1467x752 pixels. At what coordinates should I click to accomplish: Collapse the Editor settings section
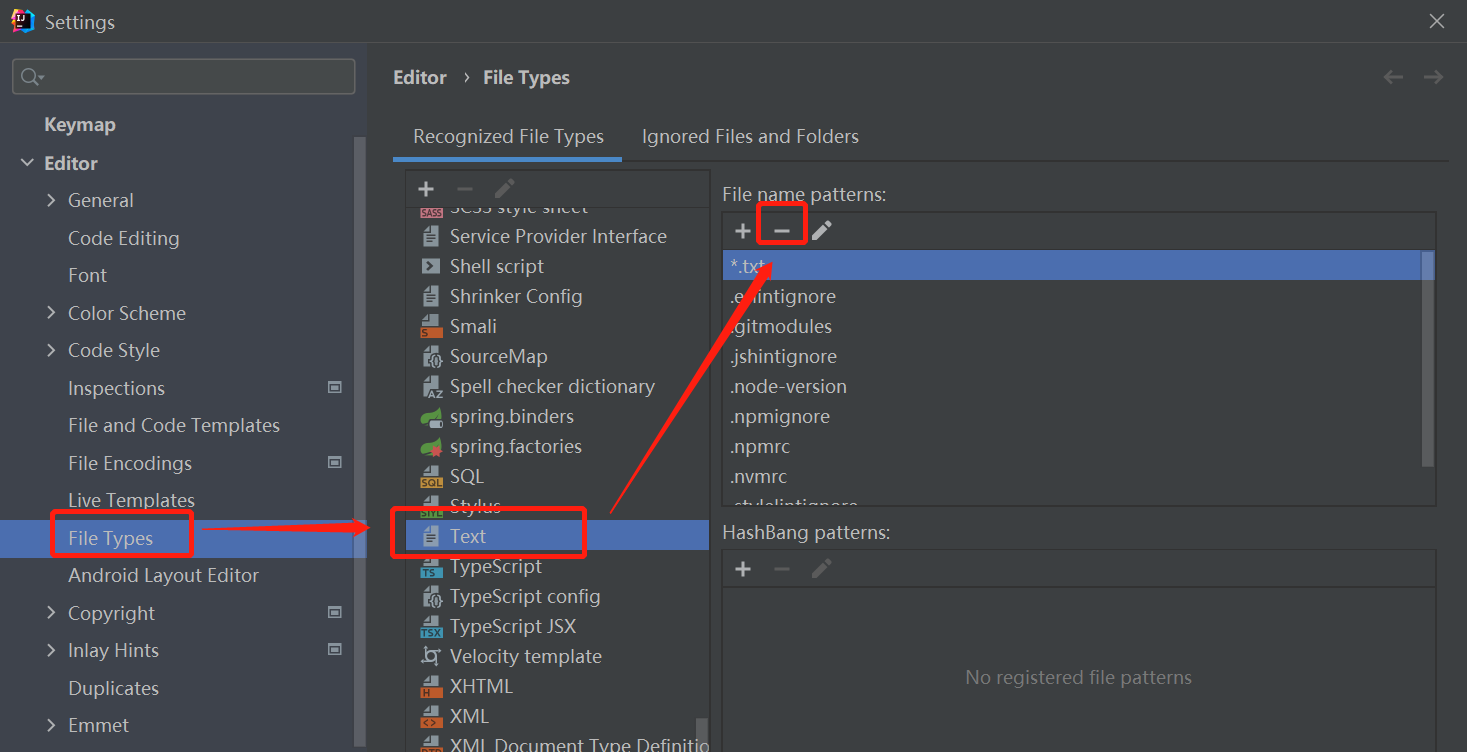click(x=27, y=163)
